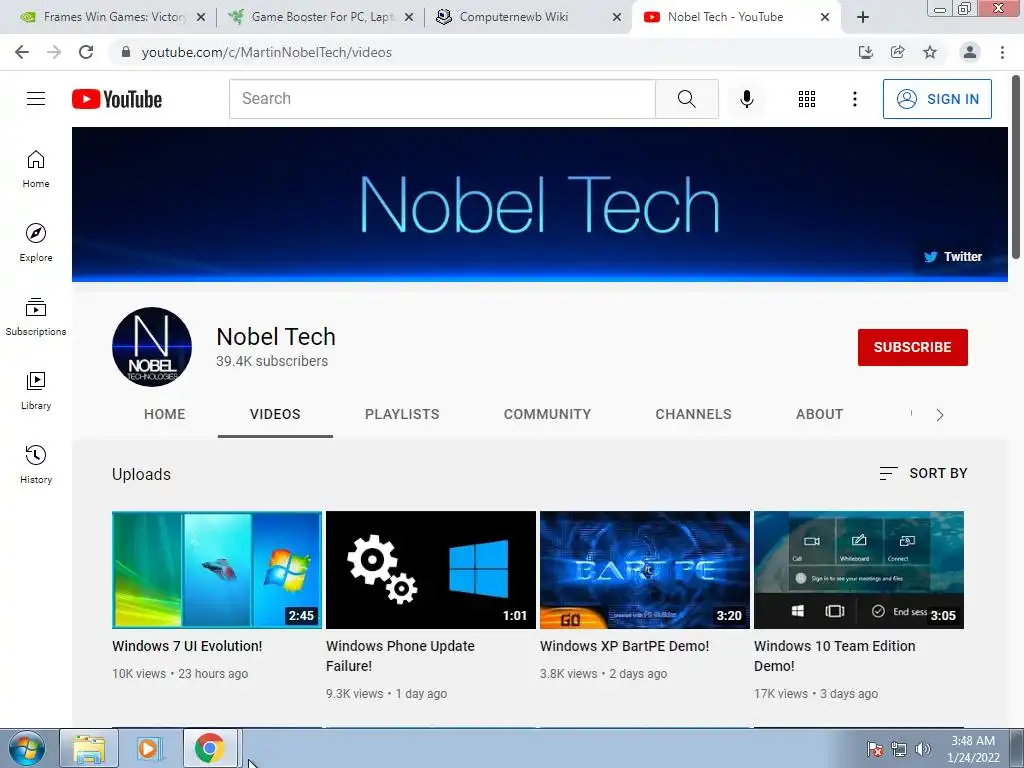Bookmark this page with star icon

[x=930, y=52]
